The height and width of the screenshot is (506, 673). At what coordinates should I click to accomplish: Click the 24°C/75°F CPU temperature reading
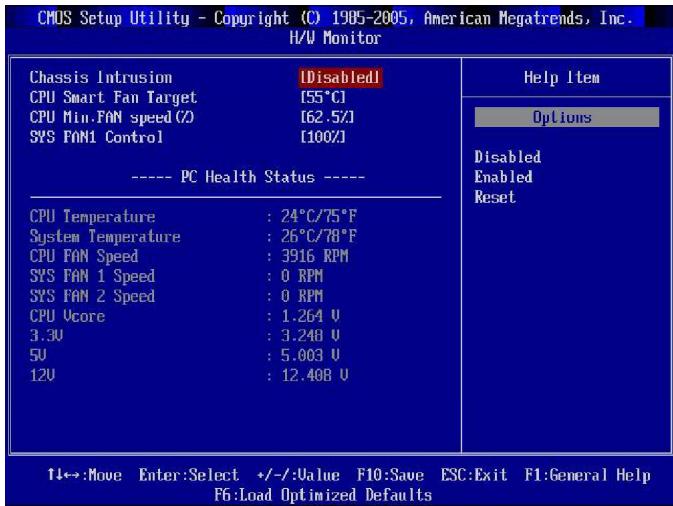pyautogui.click(x=318, y=216)
